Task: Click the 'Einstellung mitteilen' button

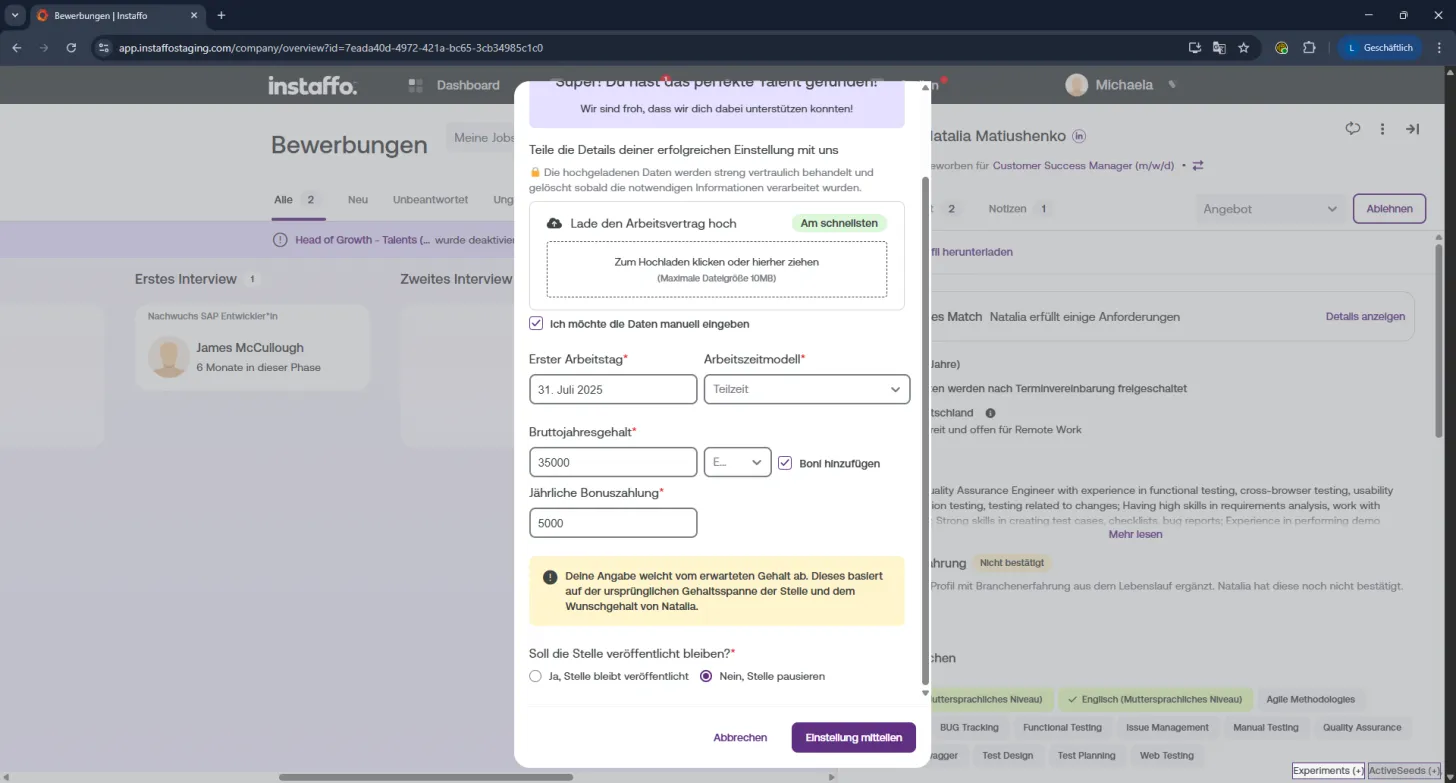Action: (853, 737)
